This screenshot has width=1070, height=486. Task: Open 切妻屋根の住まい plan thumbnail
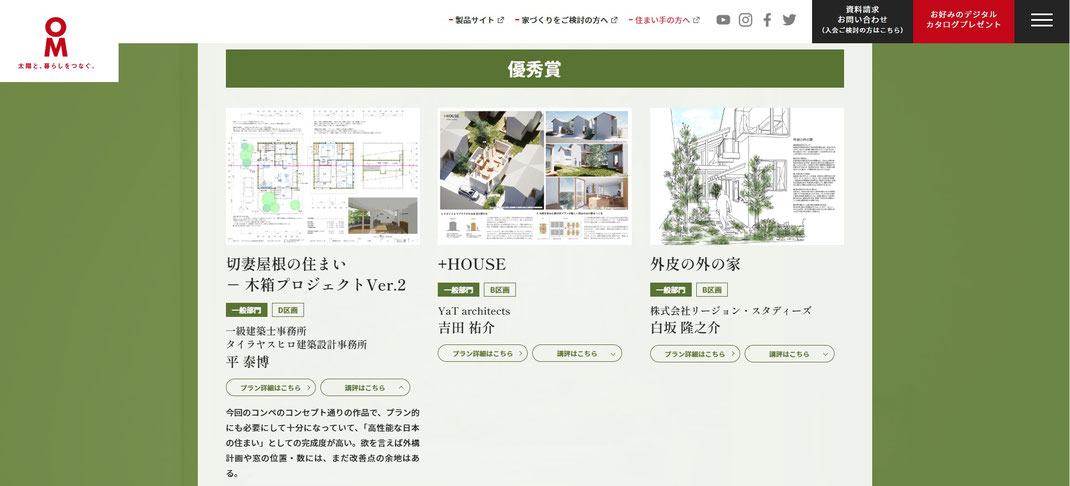323,176
